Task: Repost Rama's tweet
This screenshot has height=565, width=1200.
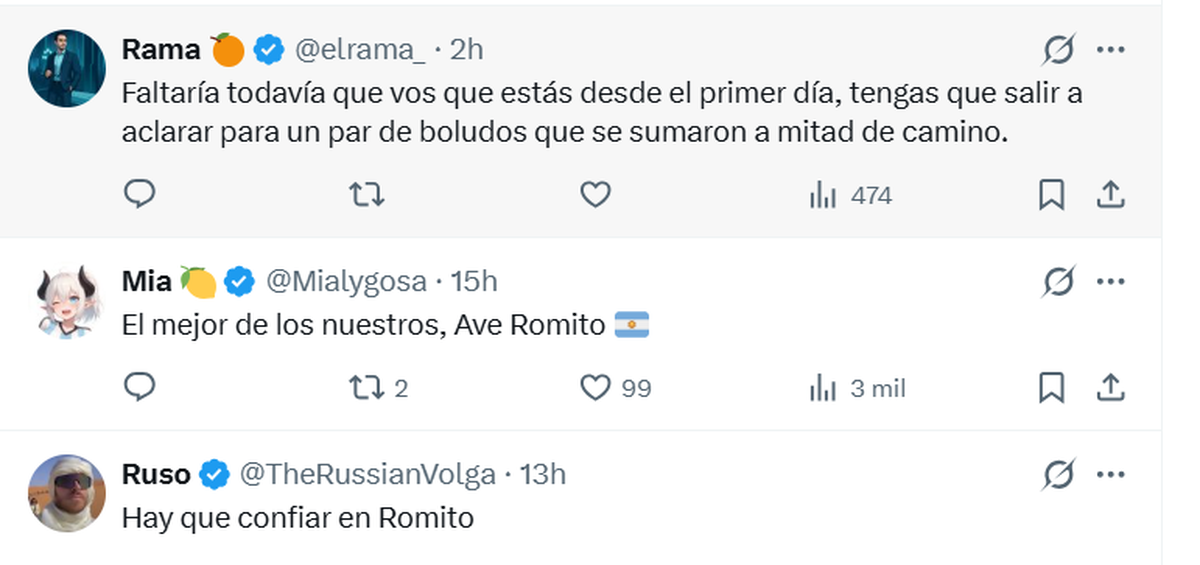Action: [x=367, y=195]
